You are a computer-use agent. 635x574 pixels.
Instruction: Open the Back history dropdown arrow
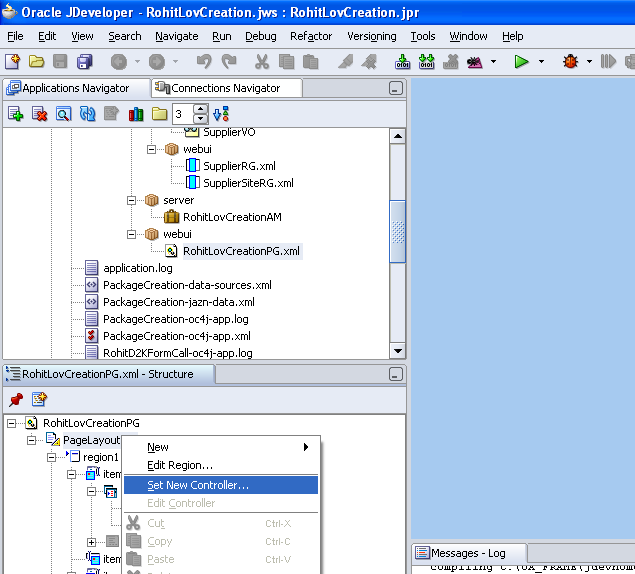pos(137,62)
